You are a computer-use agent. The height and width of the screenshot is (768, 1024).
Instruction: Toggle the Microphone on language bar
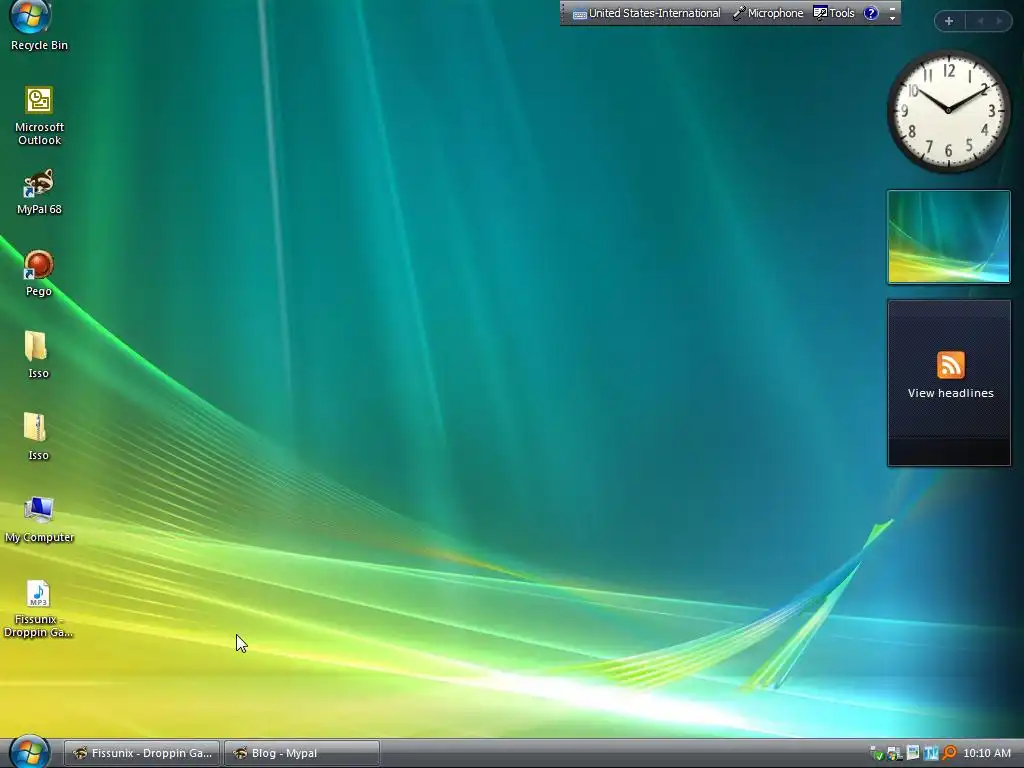click(767, 13)
